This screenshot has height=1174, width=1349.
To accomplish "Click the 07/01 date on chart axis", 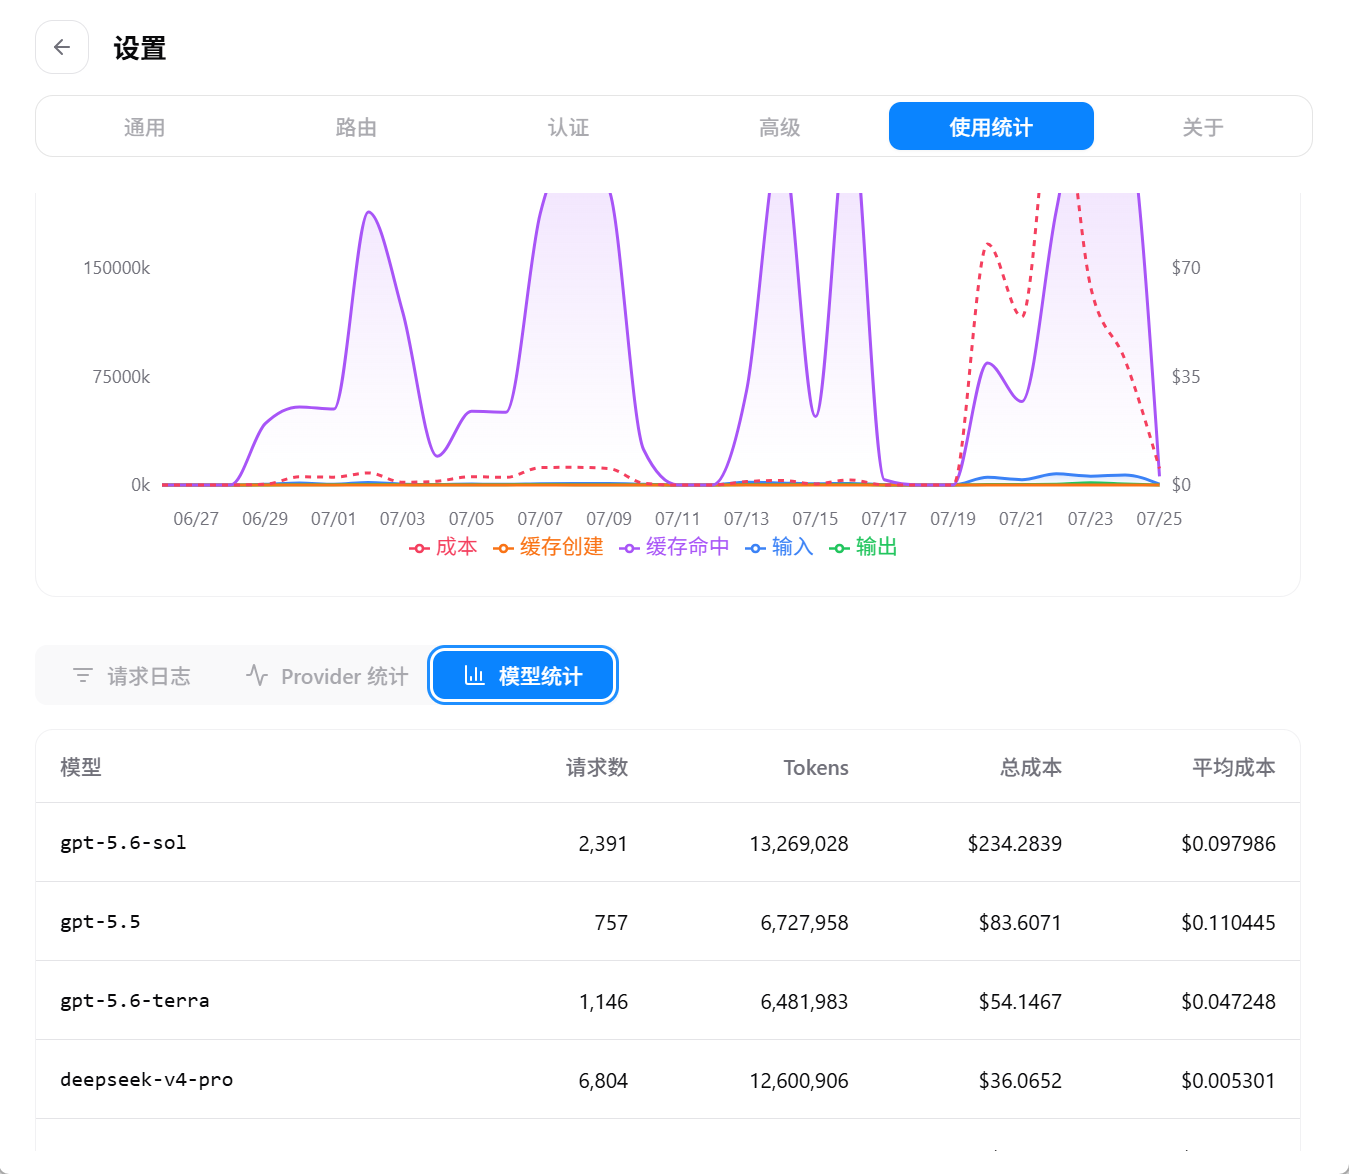I will click(x=334, y=518).
